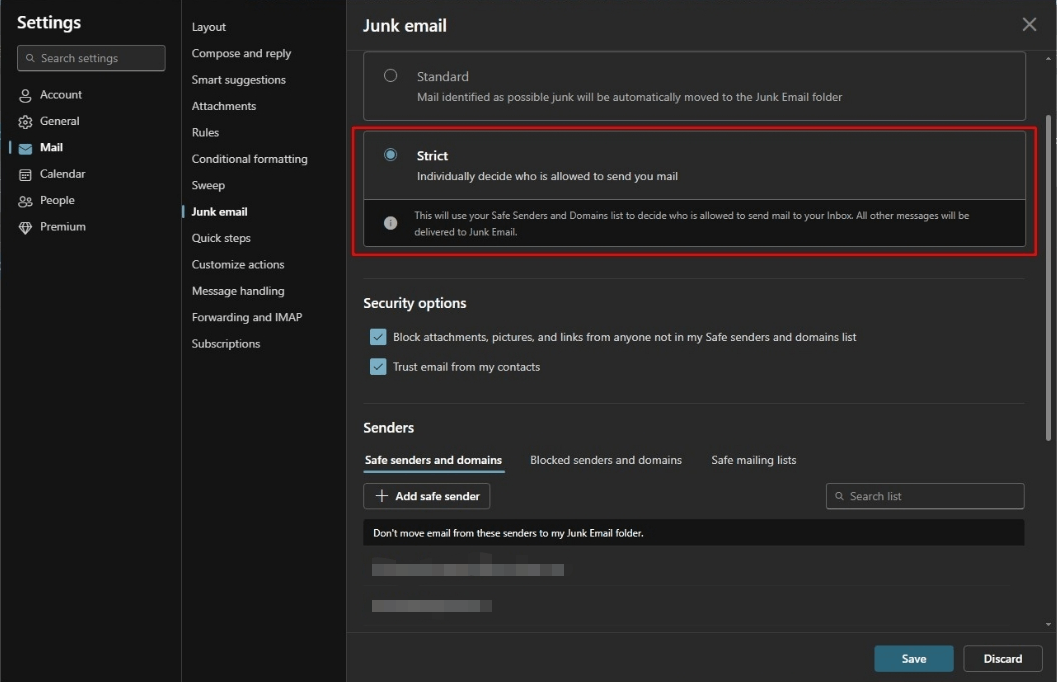Go to Calendar settings category
The image size is (1057, 682).
(62, 174)
